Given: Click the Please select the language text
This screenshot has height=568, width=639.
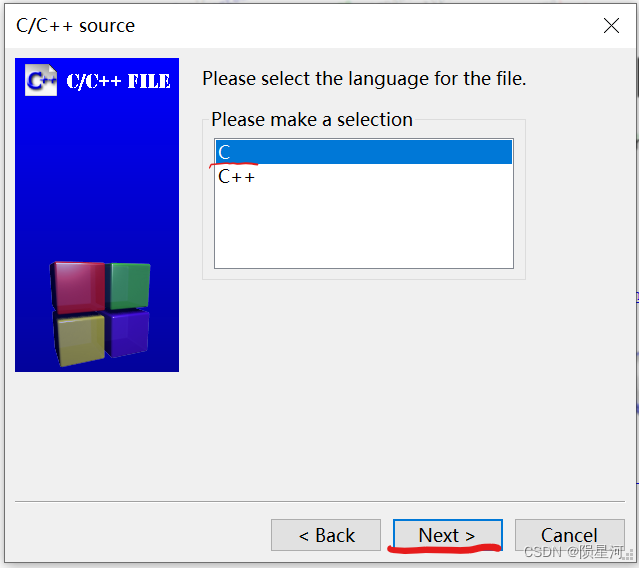Looking at the screenshot, I should click(364, 79).
